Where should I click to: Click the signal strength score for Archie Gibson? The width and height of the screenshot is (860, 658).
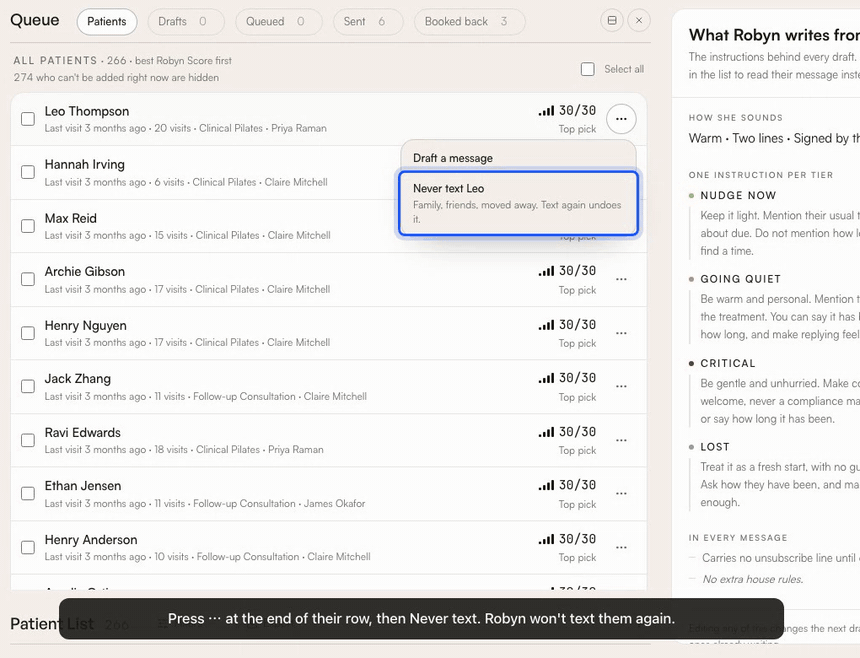567,271
